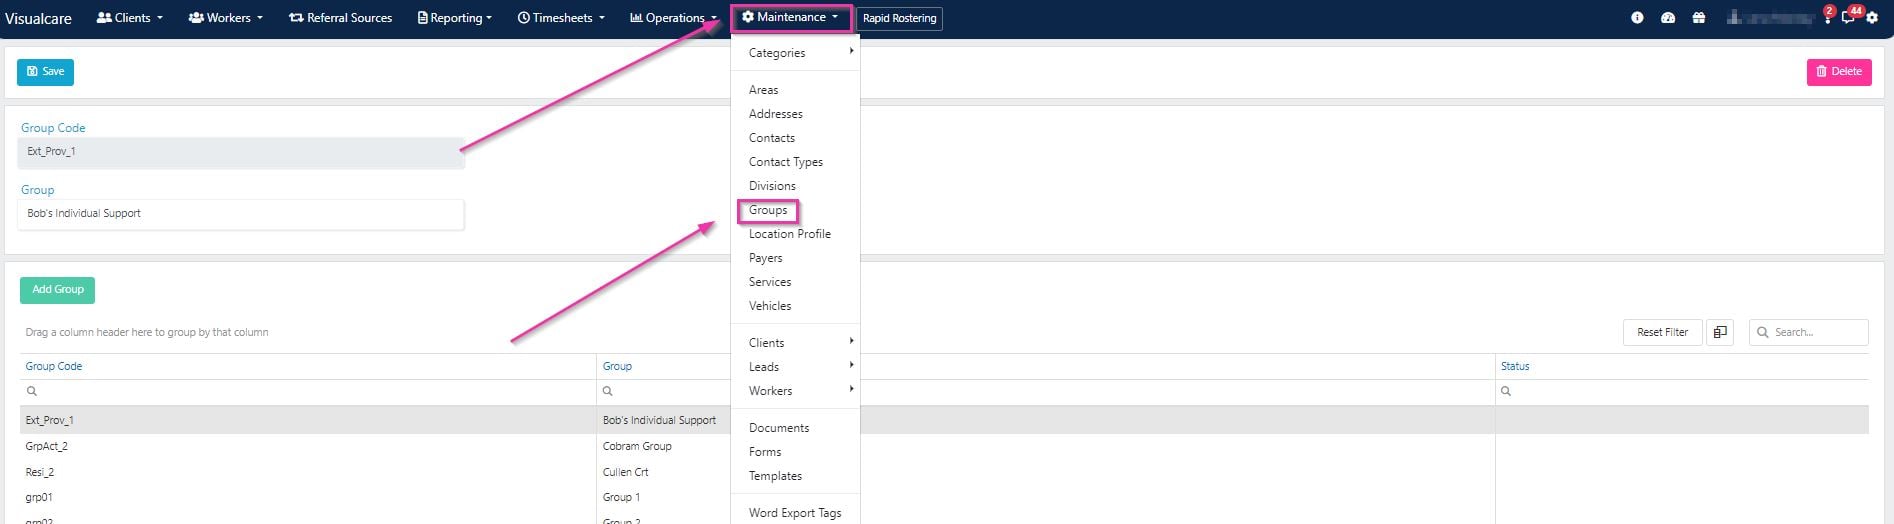Select Groups menu entry
This screenshot has height=524, width=1894.
(x=768, y=210)
